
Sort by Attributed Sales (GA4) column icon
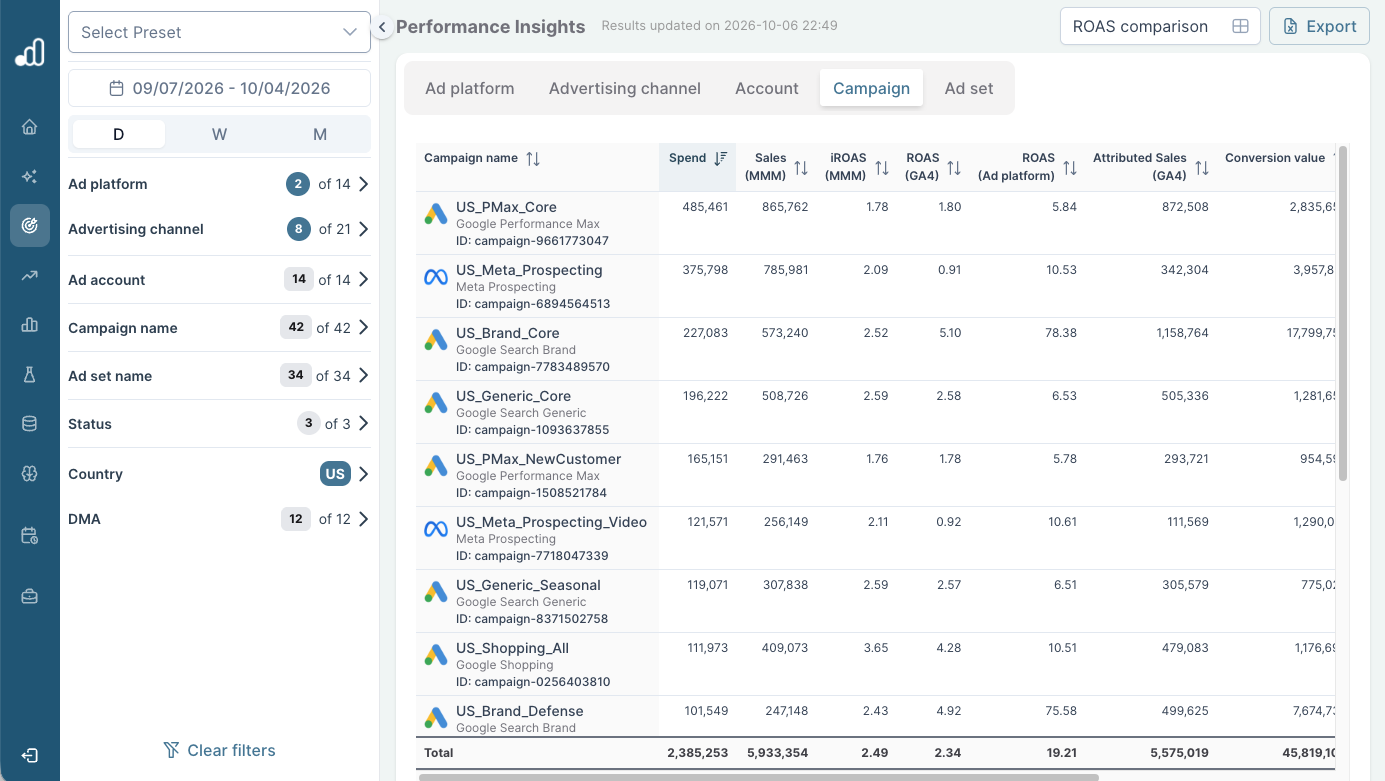coord(1202,169)
